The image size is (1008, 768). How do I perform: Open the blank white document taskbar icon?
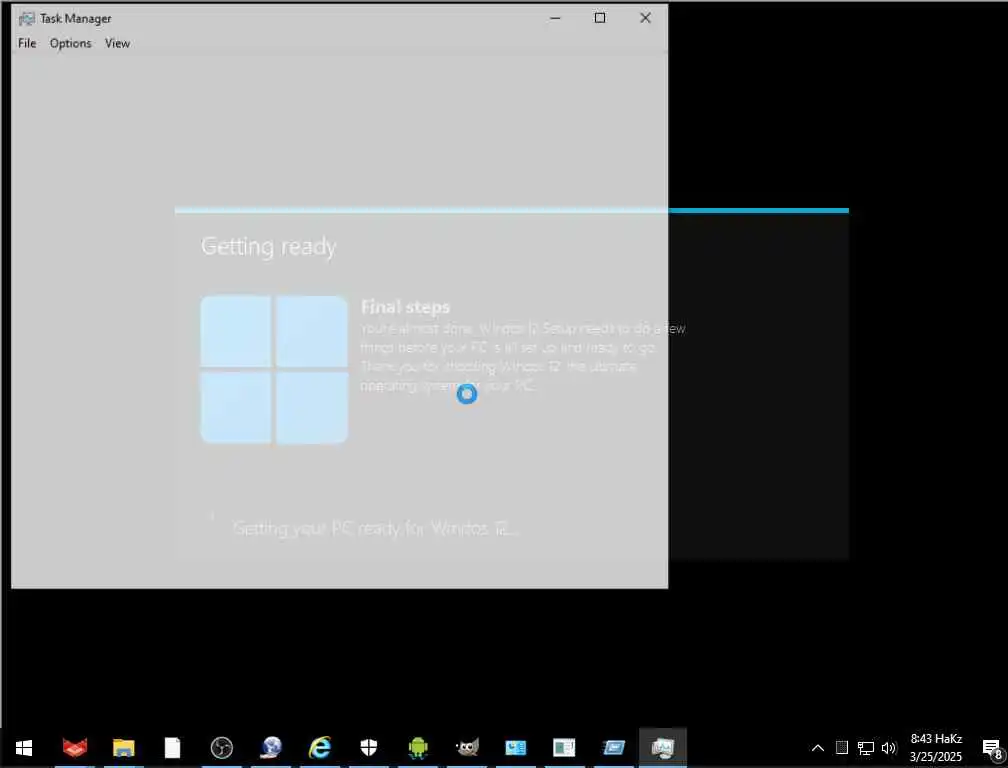pos(172,747)
